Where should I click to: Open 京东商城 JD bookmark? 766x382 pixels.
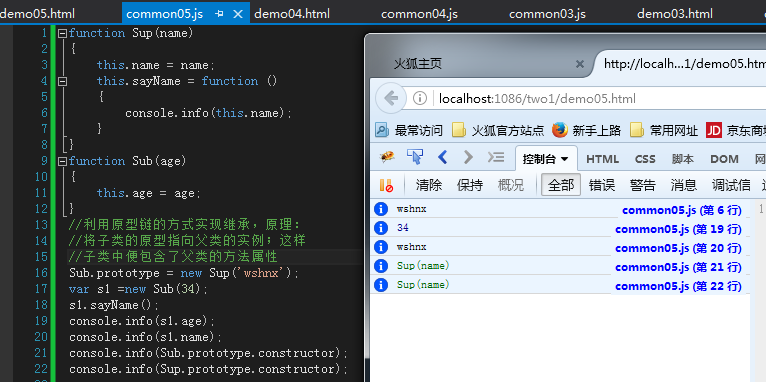point(736,130)
